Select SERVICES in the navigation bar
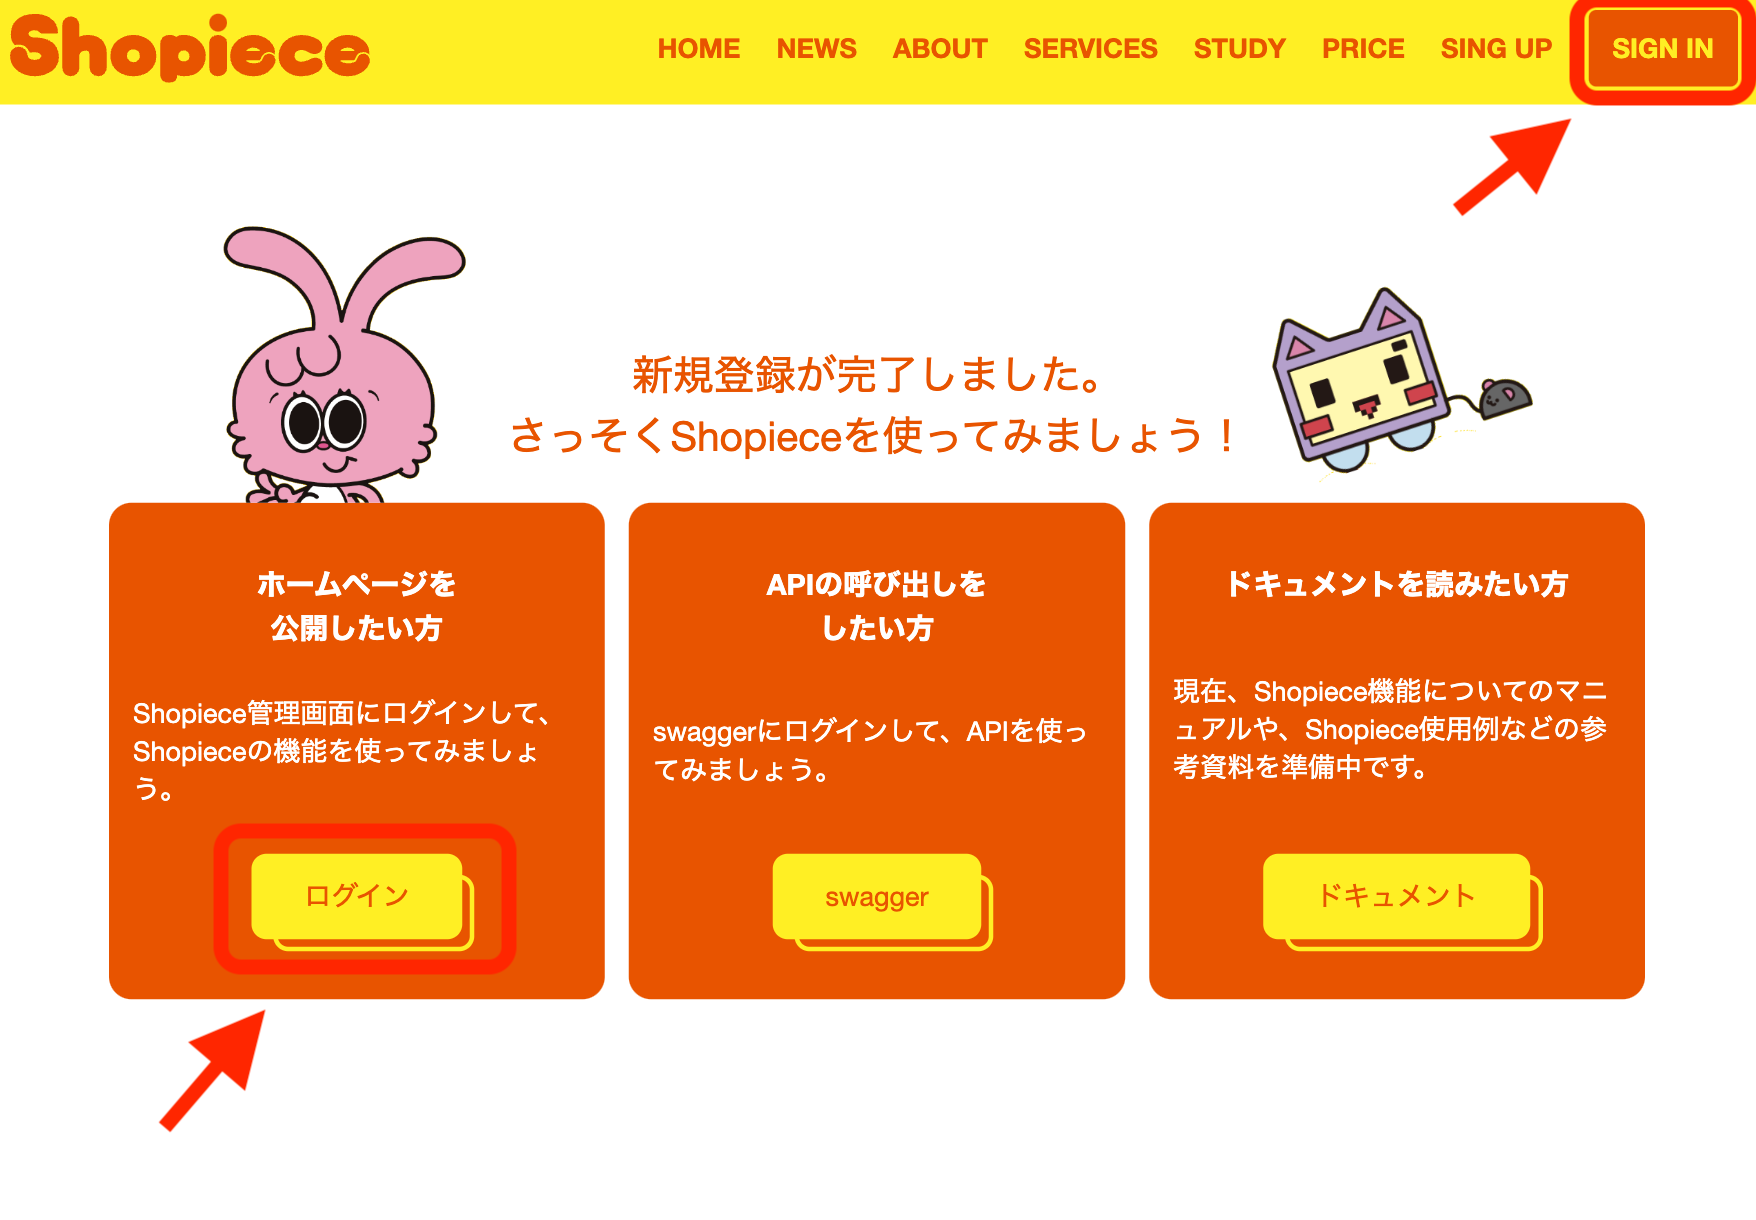 [1090, 48]
